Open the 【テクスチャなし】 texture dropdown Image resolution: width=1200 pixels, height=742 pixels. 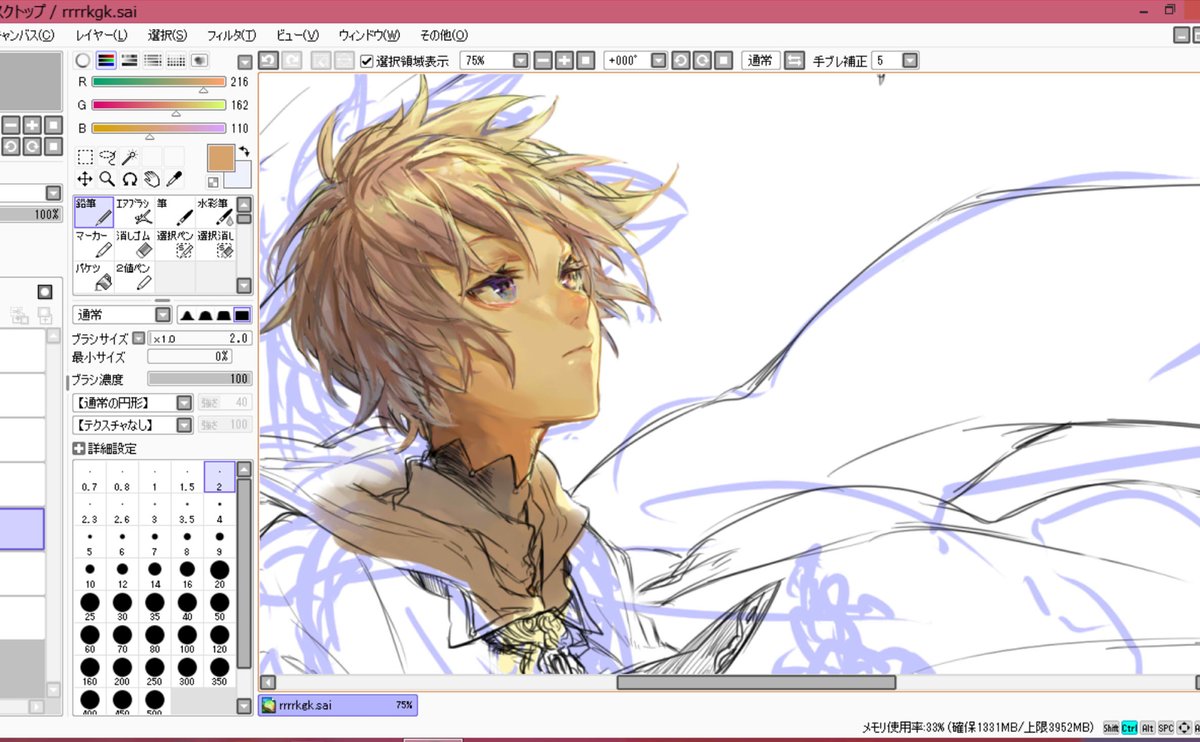[184, 425]
